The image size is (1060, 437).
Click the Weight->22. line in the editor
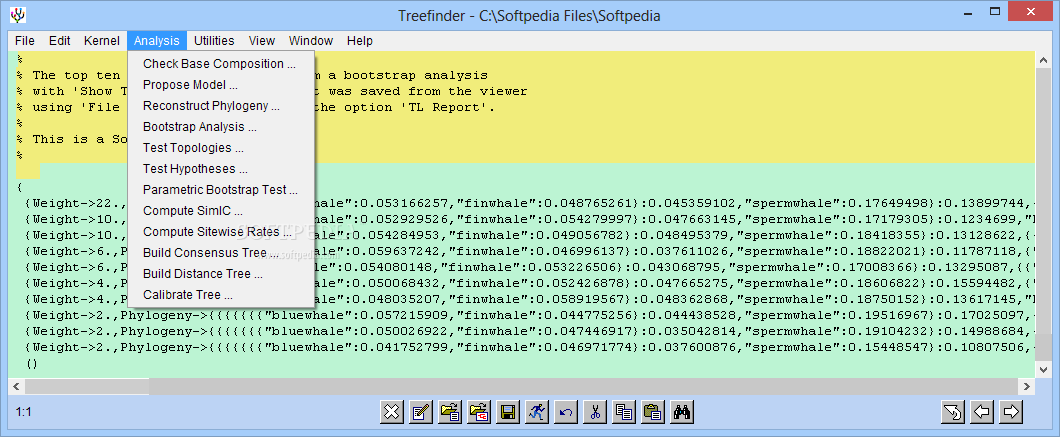pyautogui.click(x=528, y=202)
